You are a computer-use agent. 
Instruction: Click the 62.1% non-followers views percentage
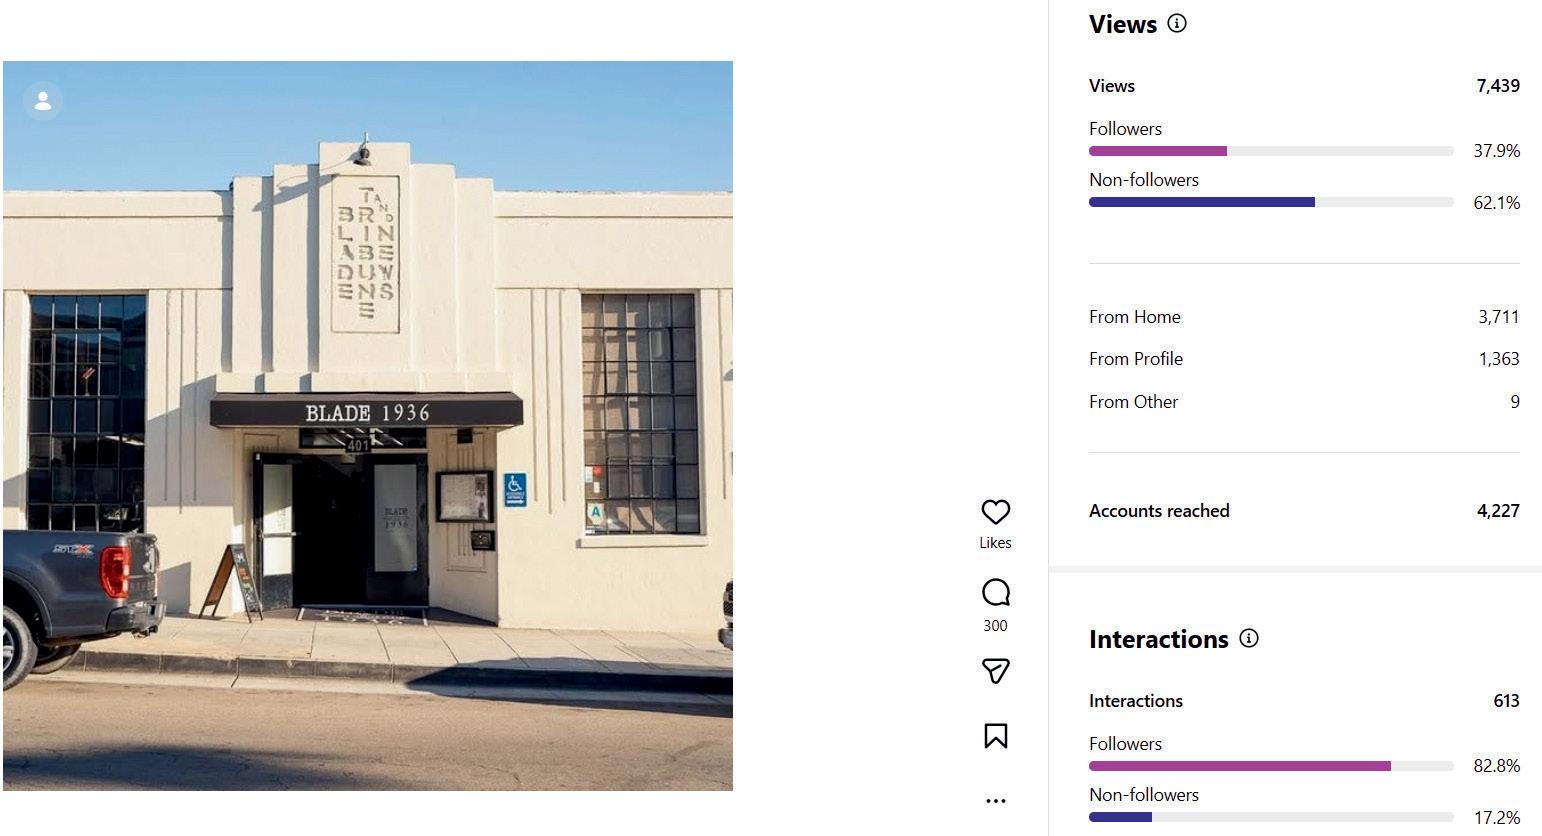(x=1497, y=203)
